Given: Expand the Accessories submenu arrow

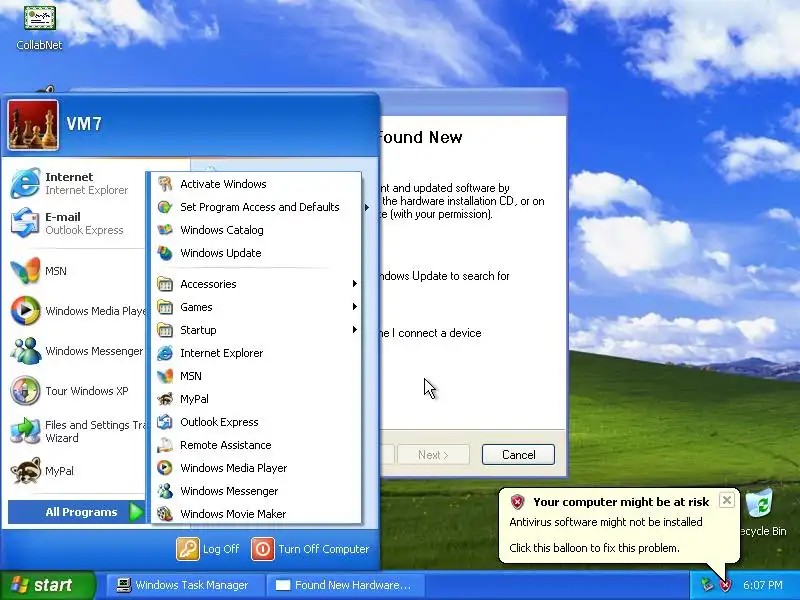Looking at the screenshot, I should (x=355, y=284).
